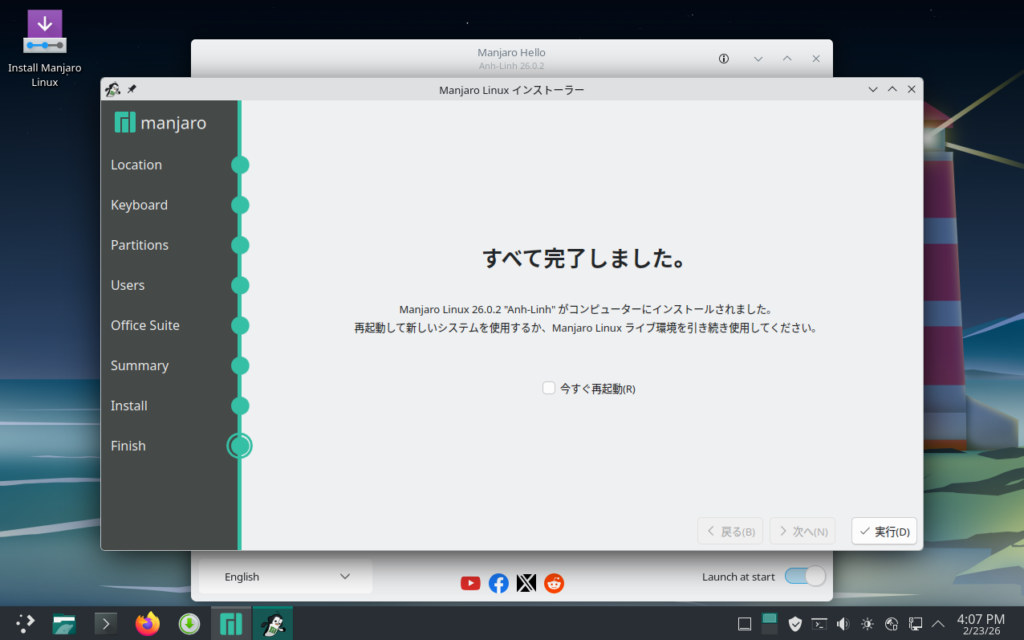This screenshot has height=640, width=1024.
Task: Switch to Manjaro Hello taskbar entry
Action: [231, 624]
